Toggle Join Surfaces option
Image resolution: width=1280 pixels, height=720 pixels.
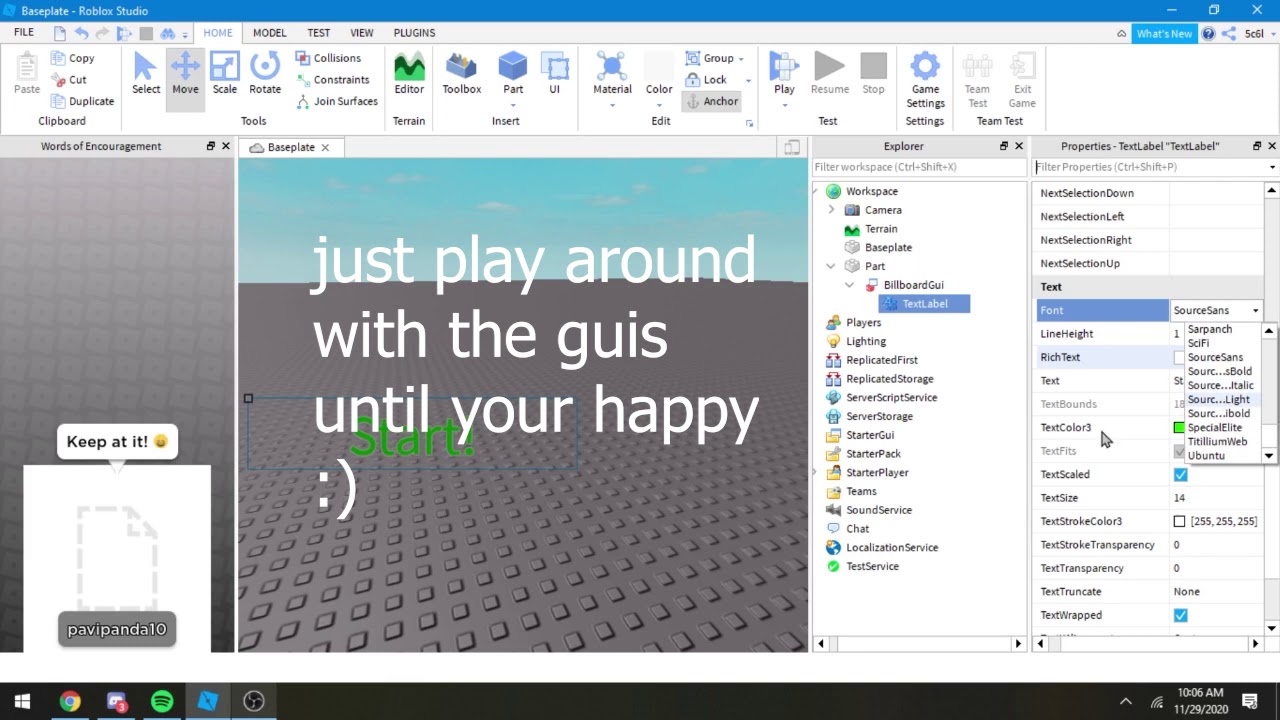337,101
